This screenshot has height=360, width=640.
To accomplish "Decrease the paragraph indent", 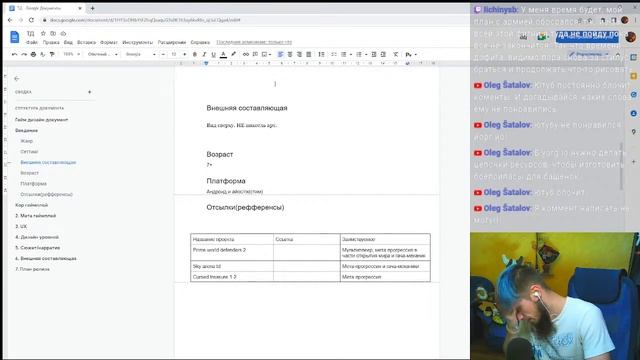I will (374, 54).
